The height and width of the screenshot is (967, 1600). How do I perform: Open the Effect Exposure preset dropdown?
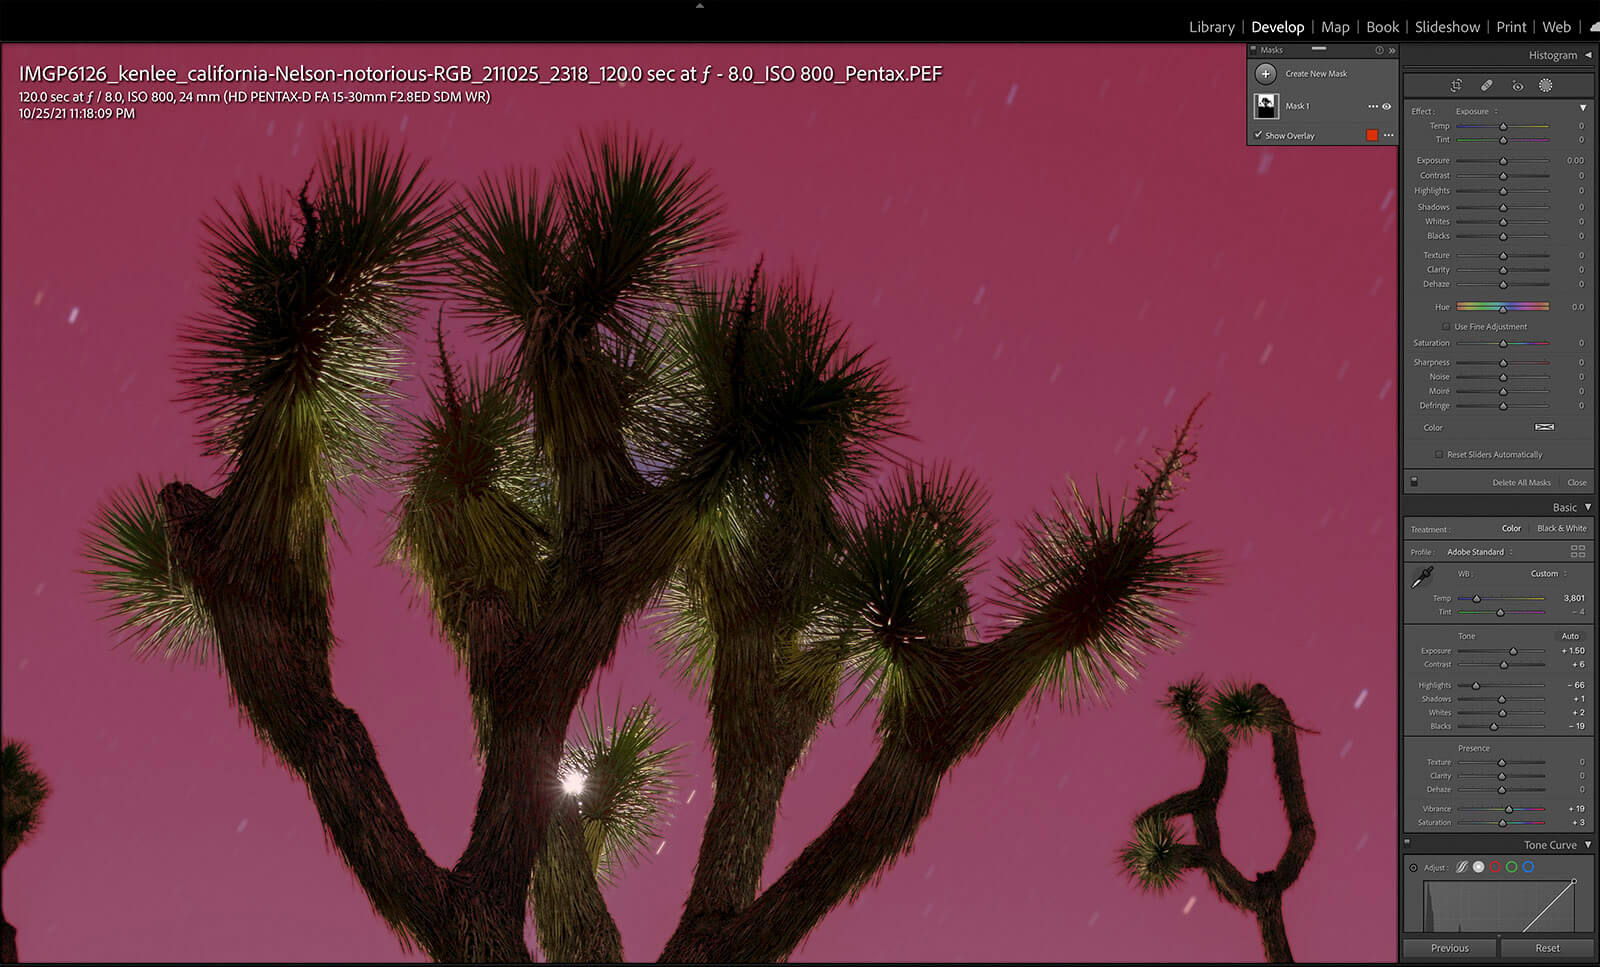coord(1477,112)
